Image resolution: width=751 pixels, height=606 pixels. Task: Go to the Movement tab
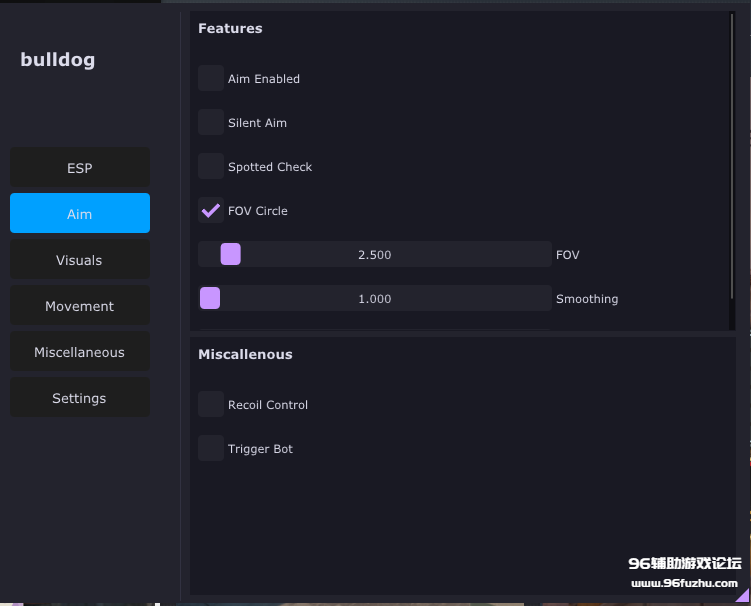(80, 306)
